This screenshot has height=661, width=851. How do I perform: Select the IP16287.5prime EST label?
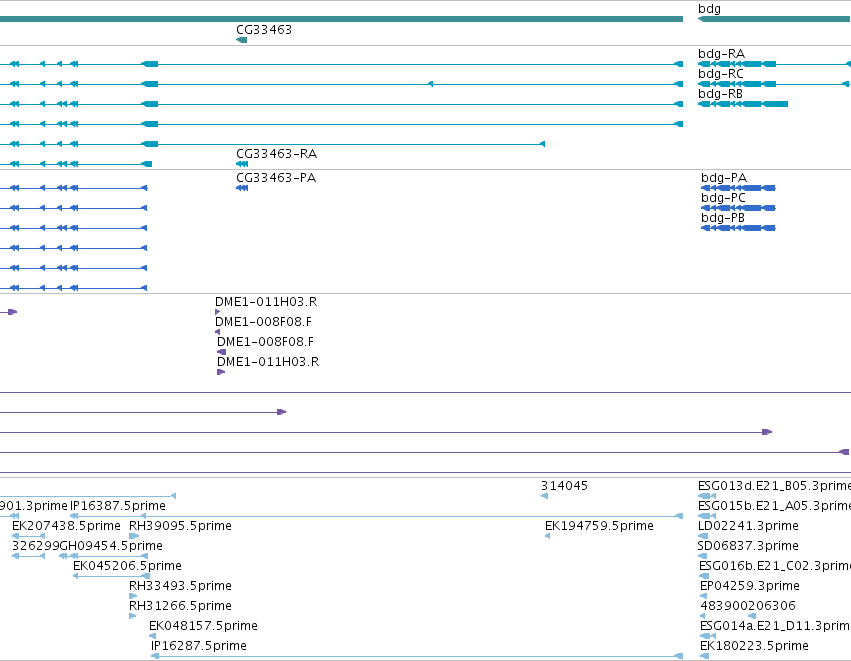click(x=199, y=646)
